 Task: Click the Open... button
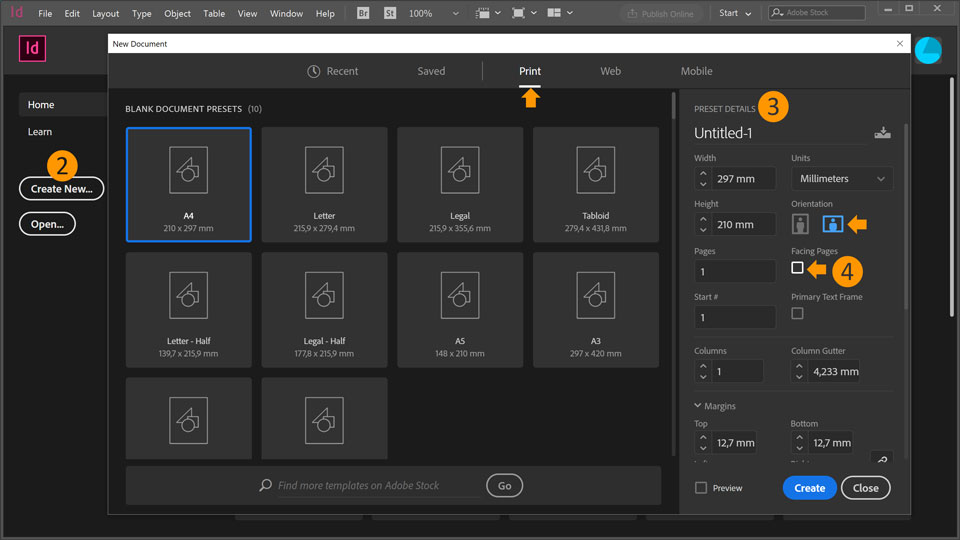point(47,224)
